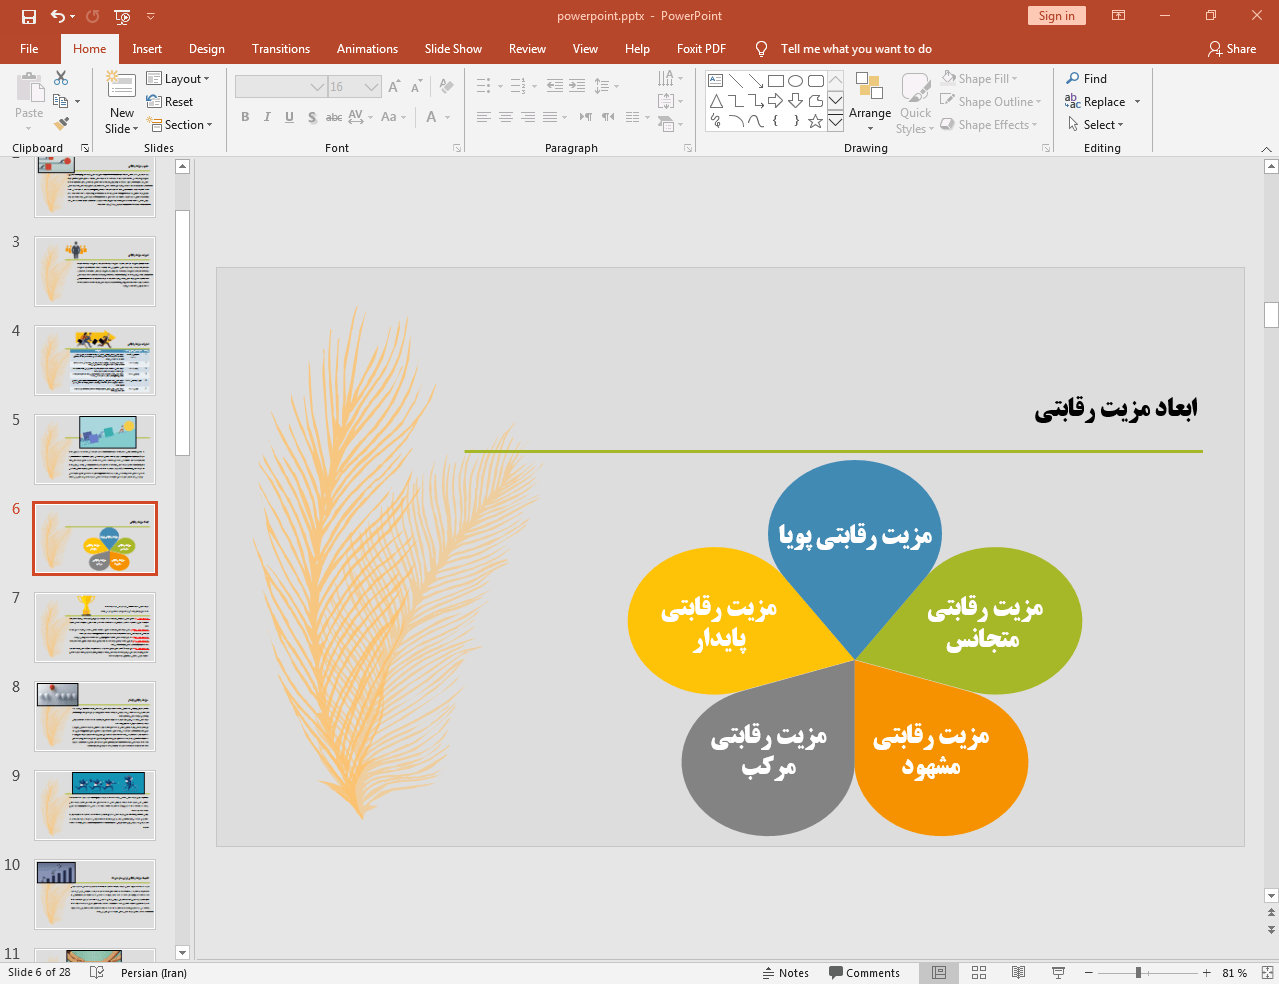Click the Ribbon Display Options icon
This screenshot has width=1279, height=984.
pos(1118,16)
